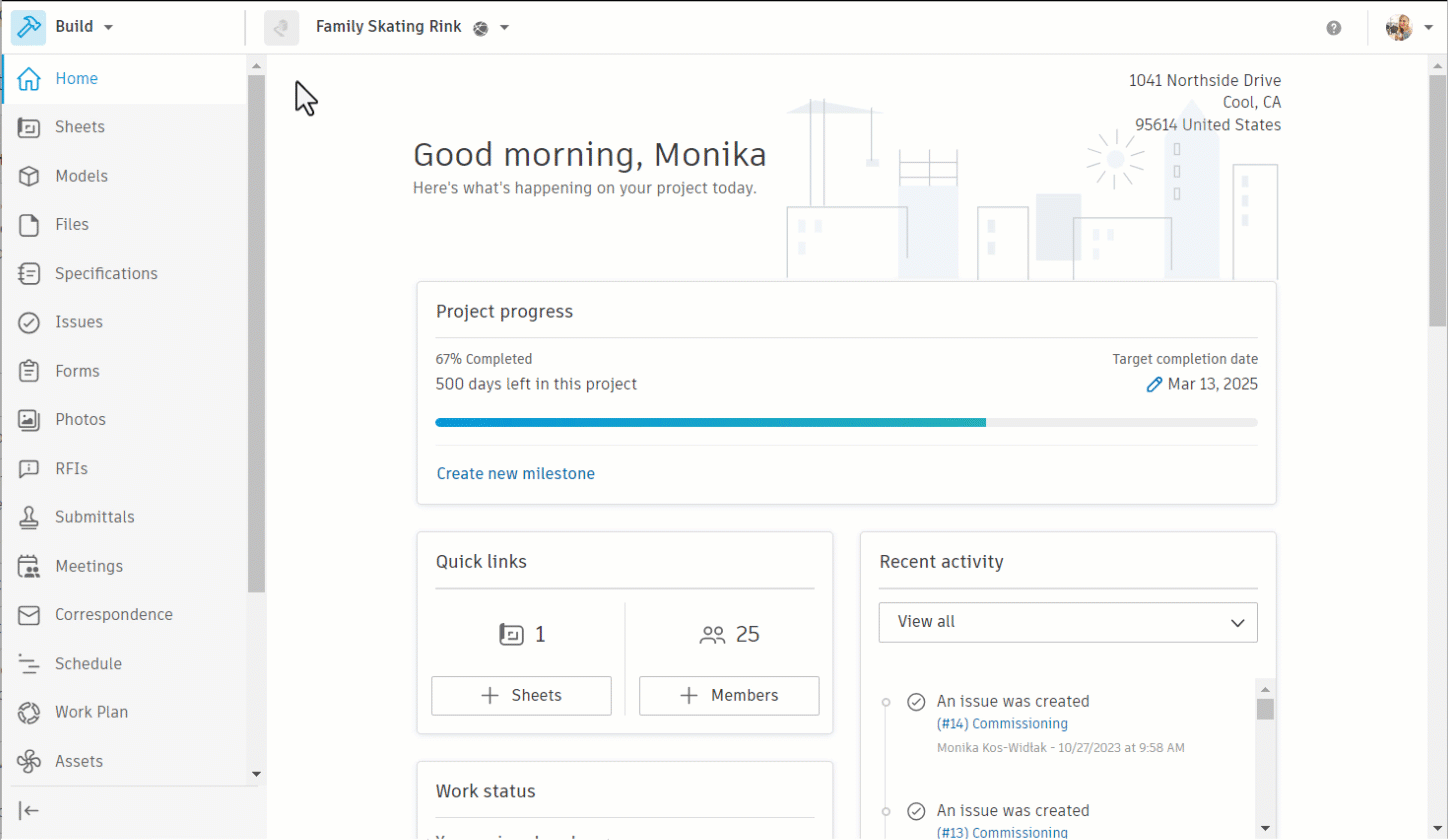Click the project progress bar
The width and height of the screenshot is (1448, 840).
[x=846, y=423]
